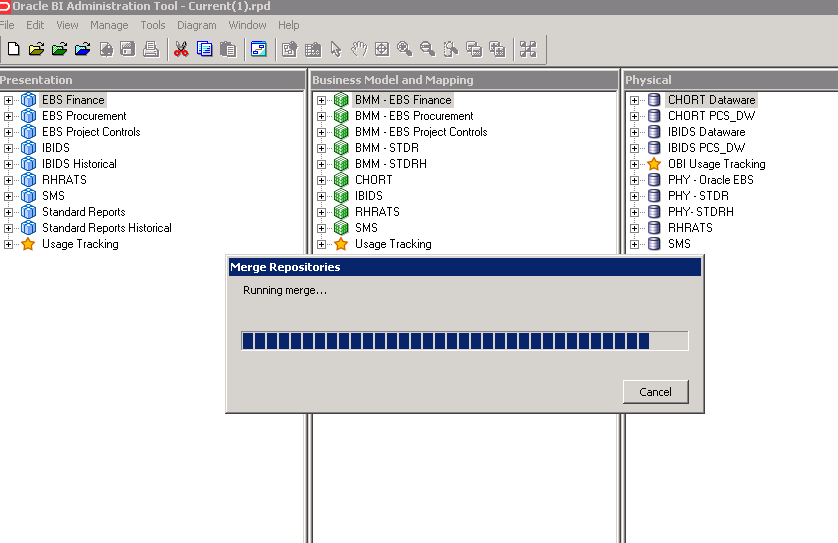The image size is (838, 543).
Task: Click the Paste clipboard icon
Action: coord(228,50)
